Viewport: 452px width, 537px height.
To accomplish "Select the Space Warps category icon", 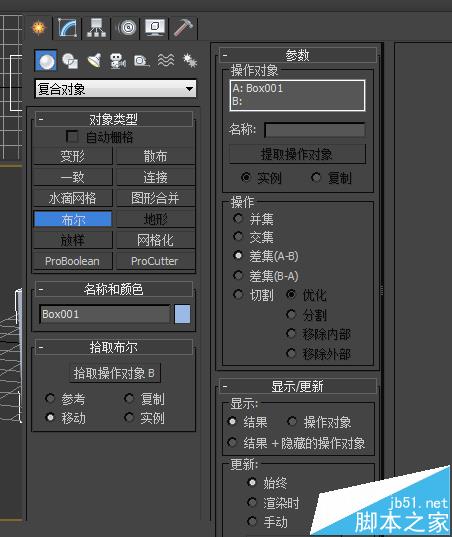I will 166,61.
